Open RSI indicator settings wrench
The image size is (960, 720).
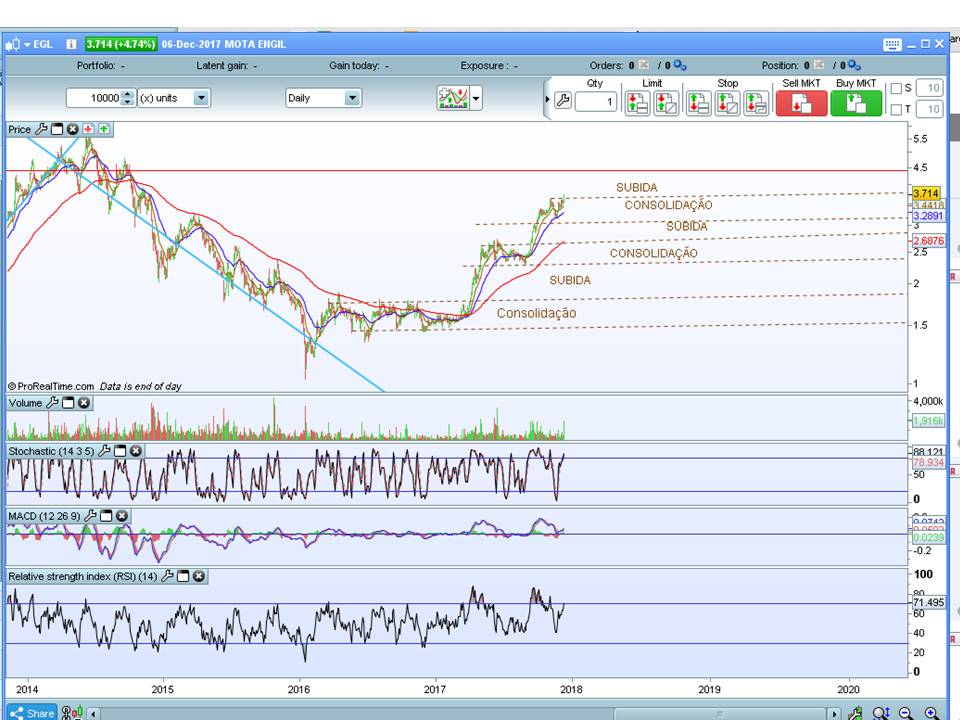click(x=167, y=576)
